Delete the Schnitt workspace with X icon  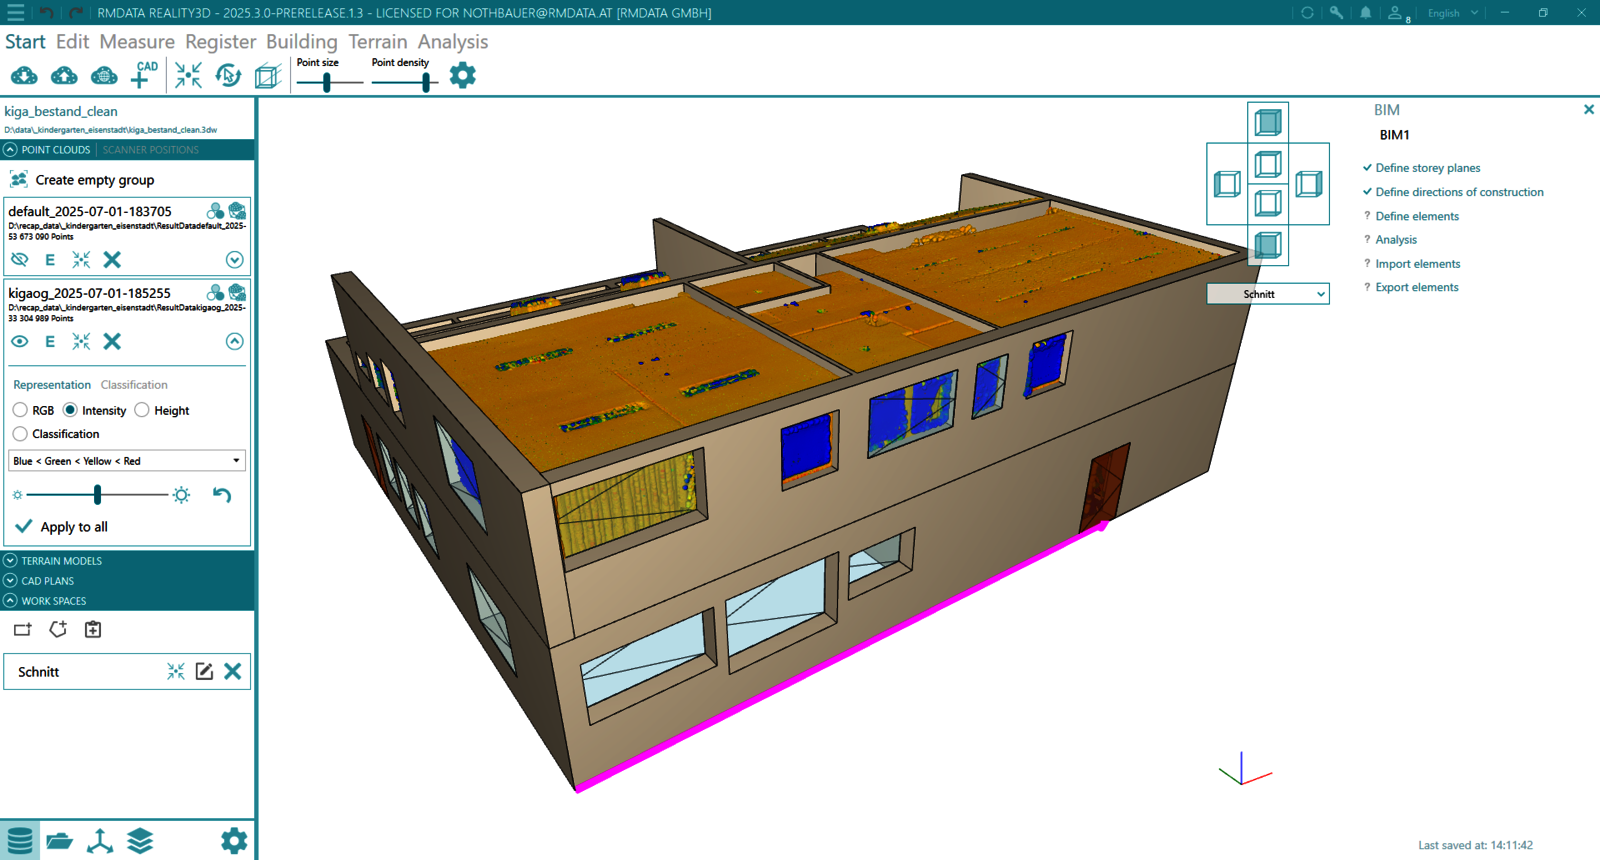[x=233, y=672]
